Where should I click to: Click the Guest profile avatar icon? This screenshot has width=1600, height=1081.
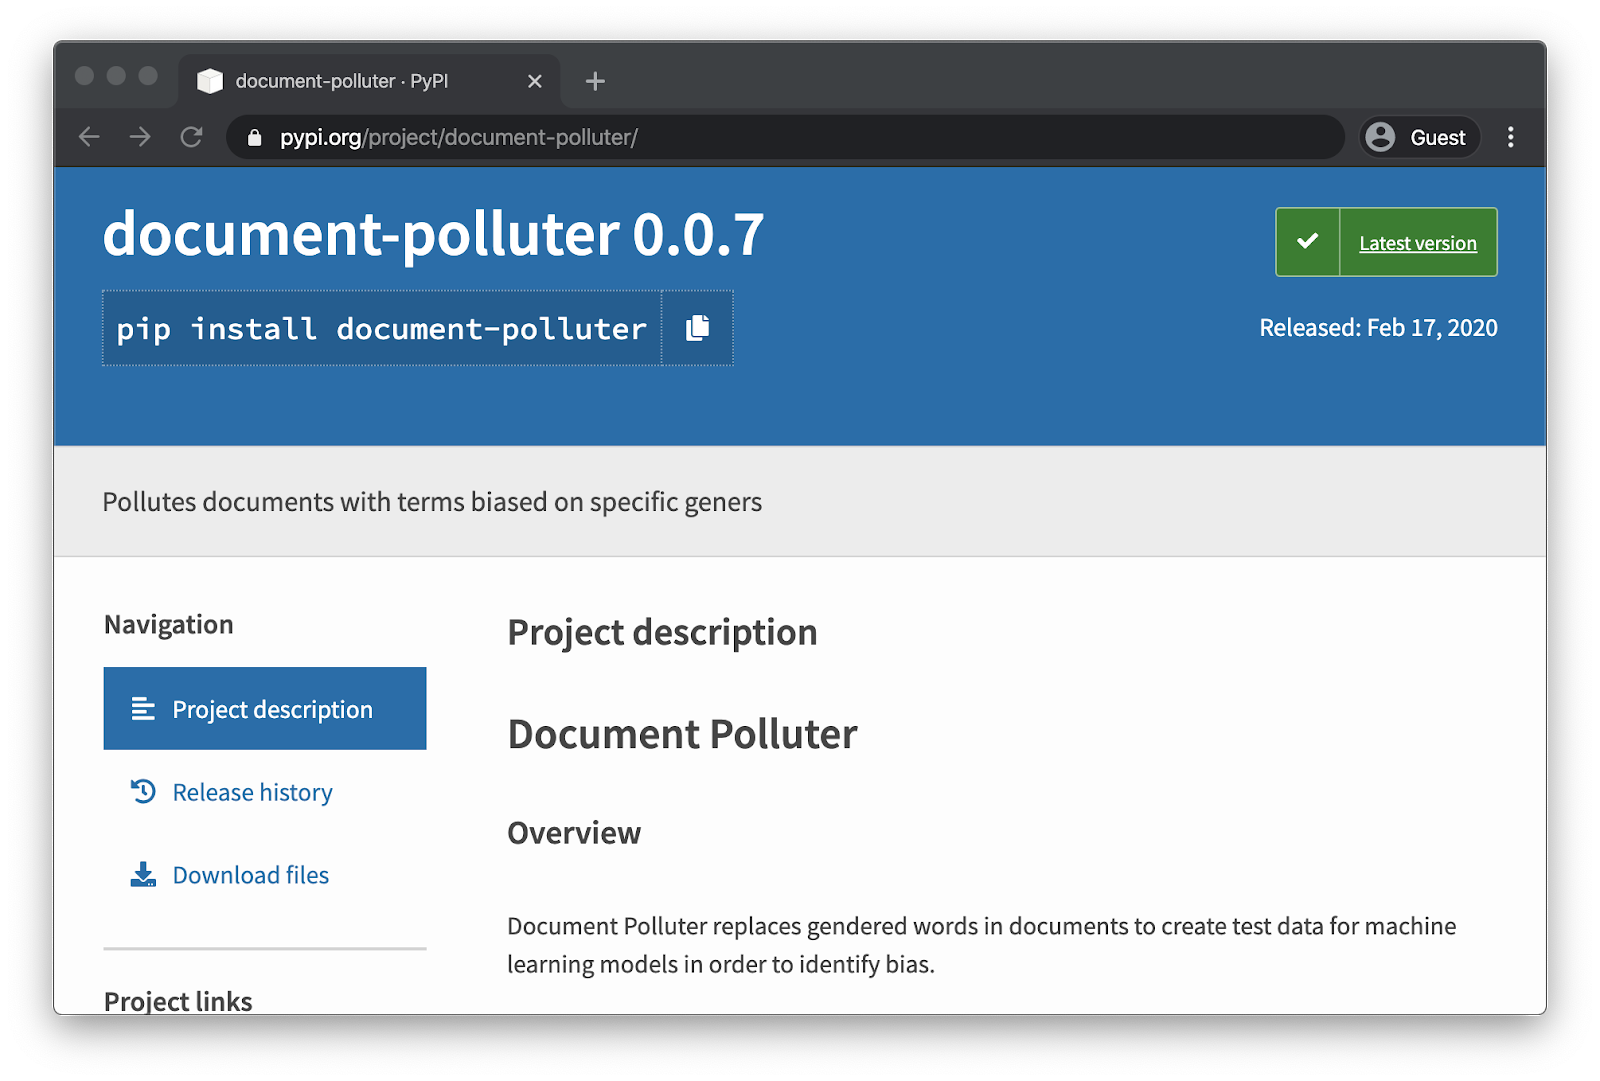click(1381, 137)
